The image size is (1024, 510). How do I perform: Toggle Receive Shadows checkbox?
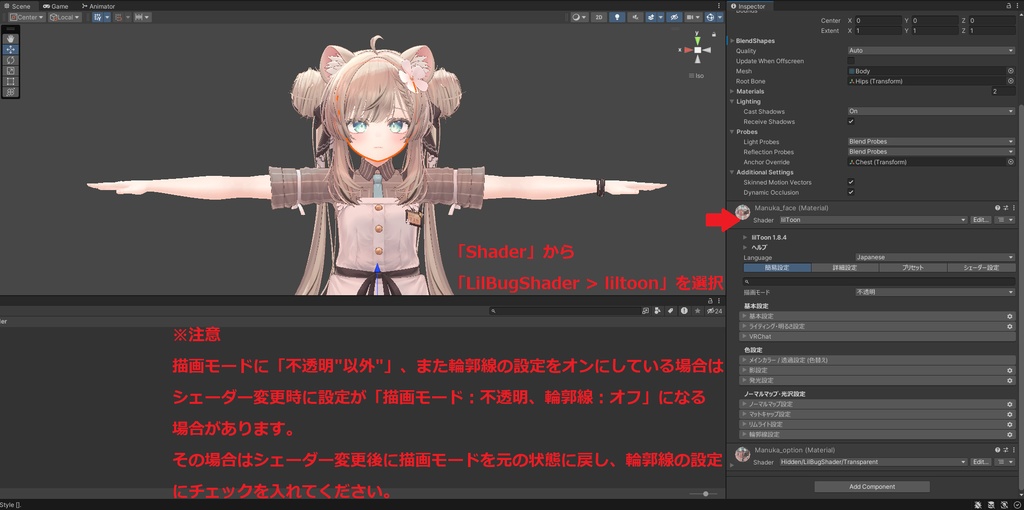click(851, 121)
